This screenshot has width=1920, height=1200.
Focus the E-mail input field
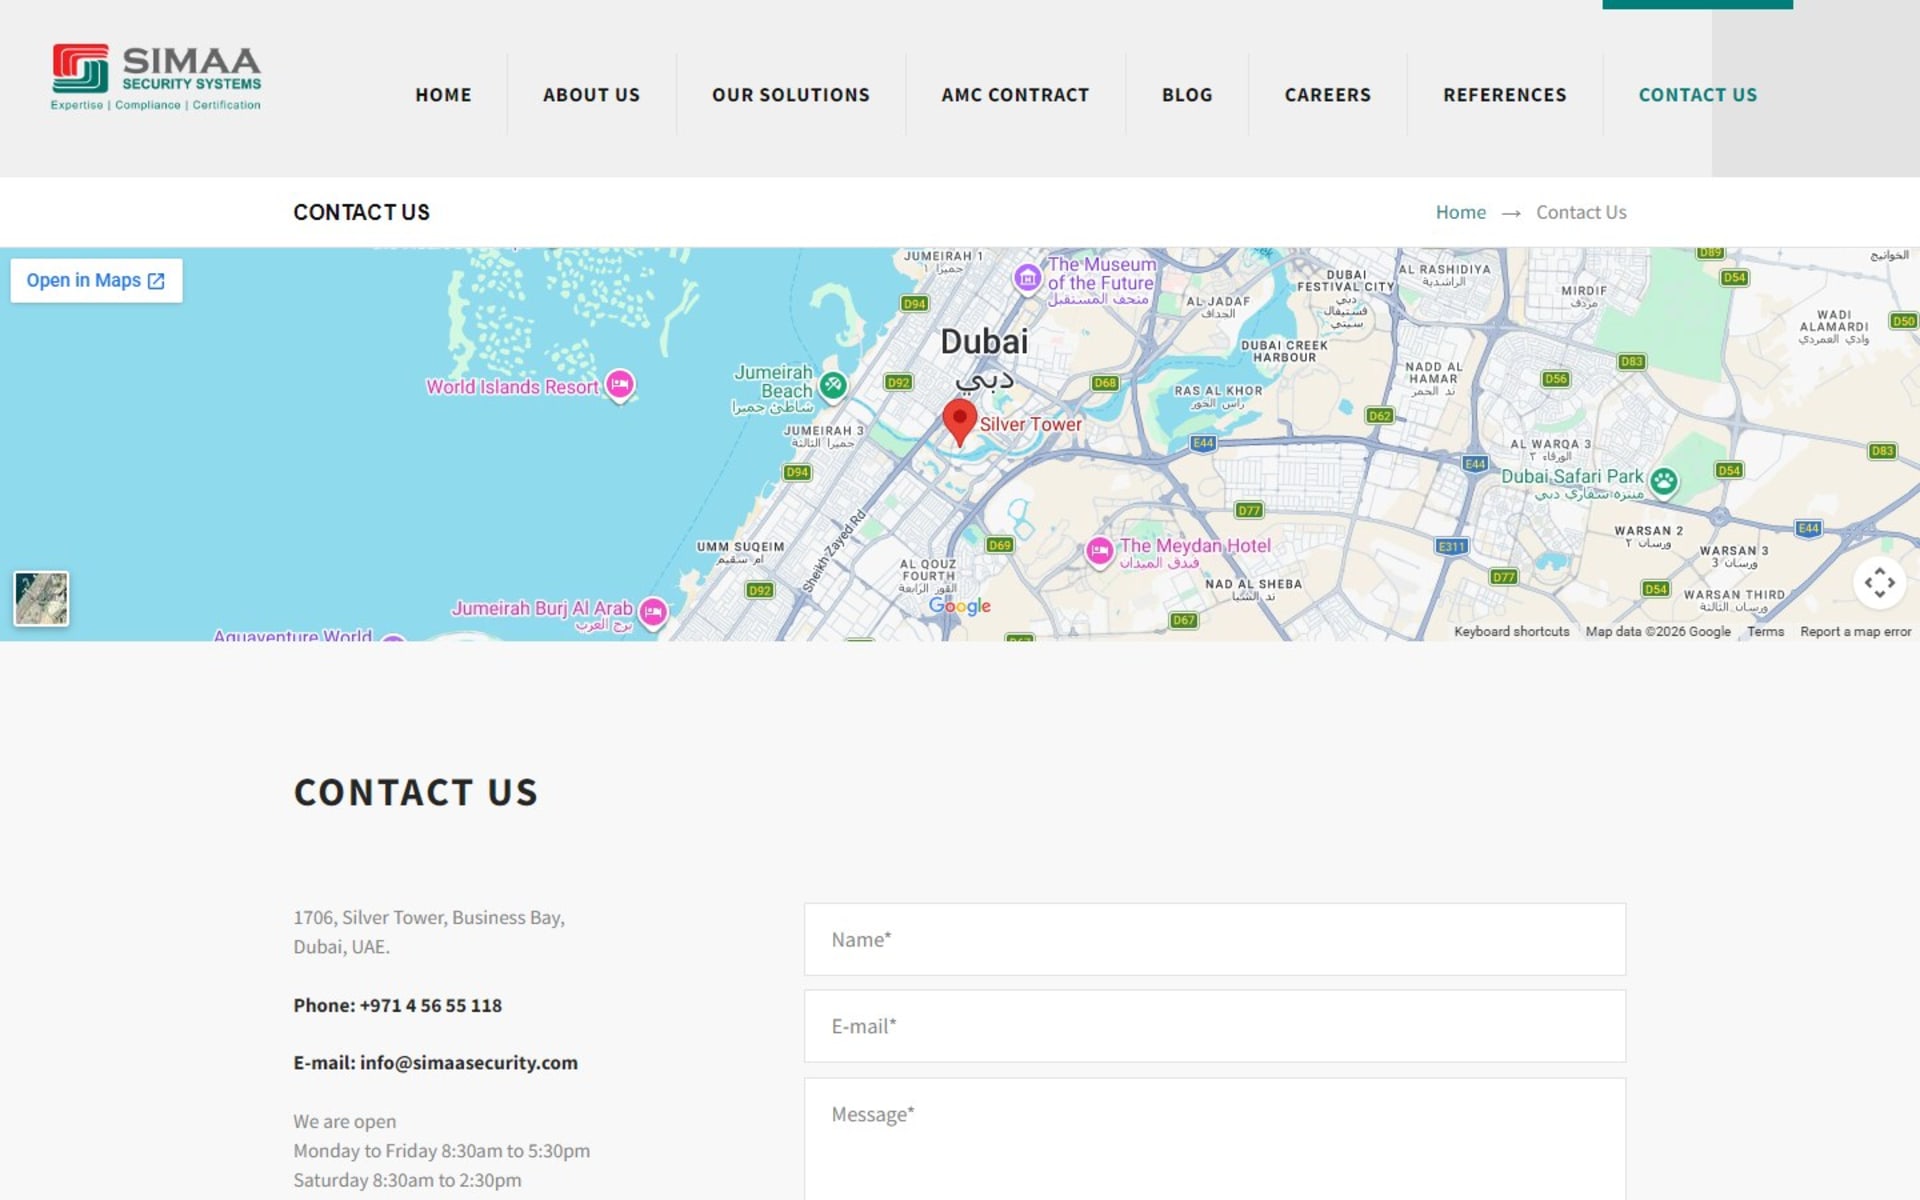[1215, 1027]
